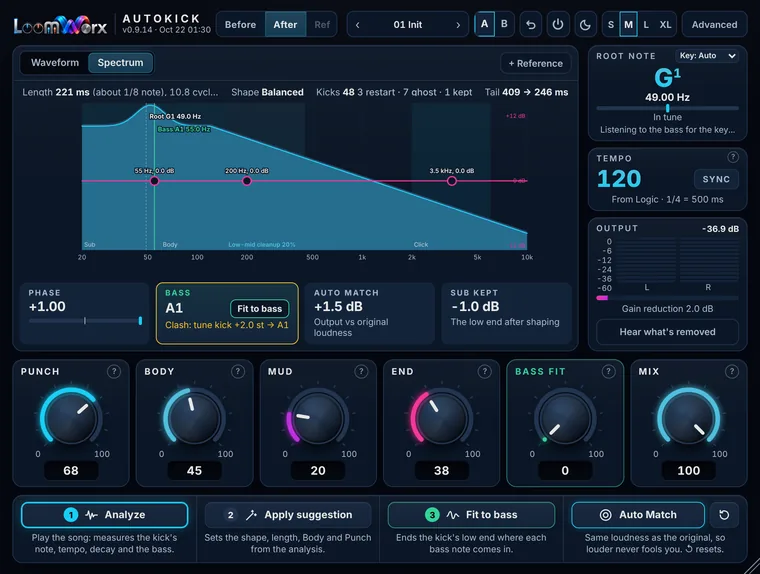760x574 pixels.
Task: Click the End value field 38
Action: (442, 470)
